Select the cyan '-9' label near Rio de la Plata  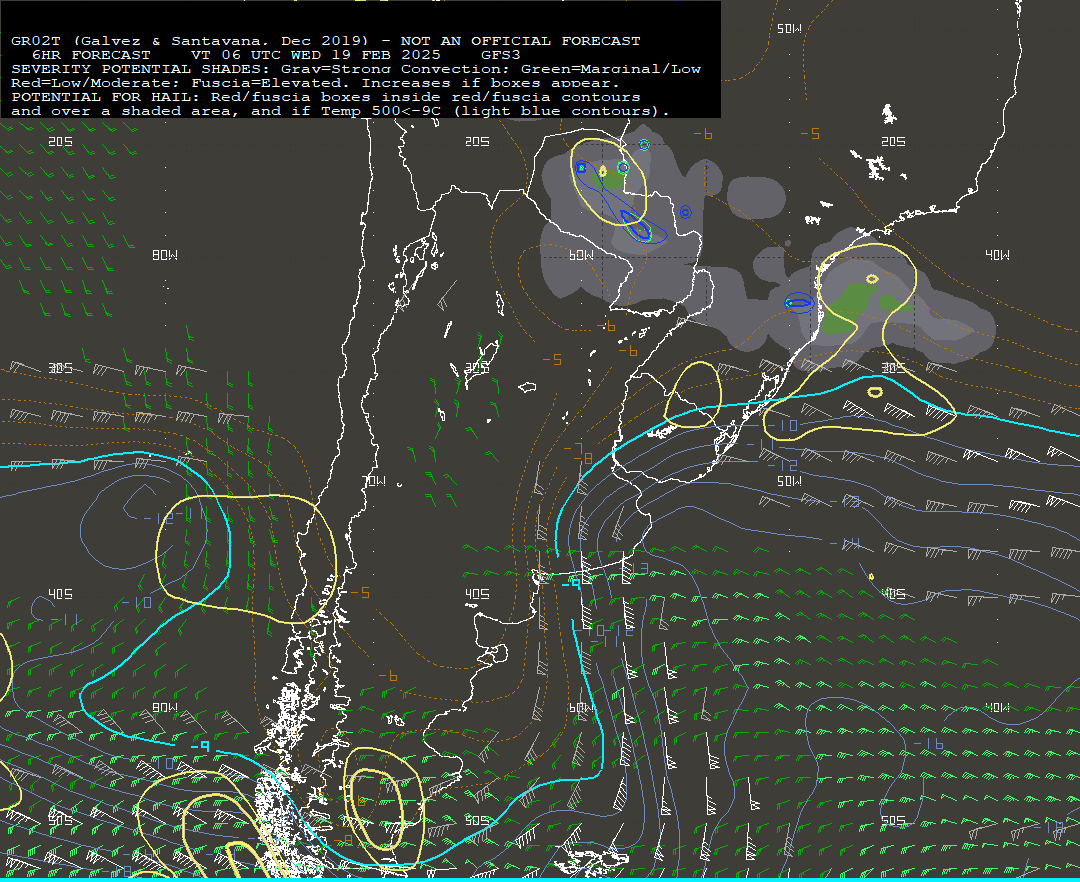pos(571,583)
